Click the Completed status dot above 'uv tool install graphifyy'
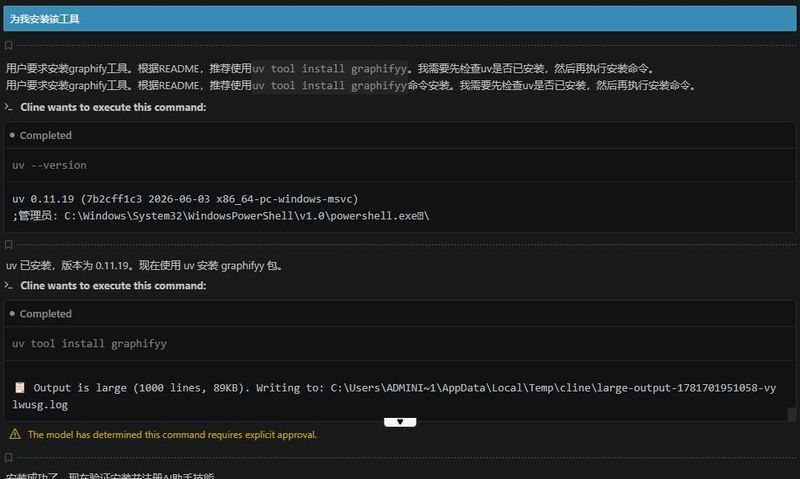Screen dimensions: 800x479 pyautogui.click(x=12, y=314)
